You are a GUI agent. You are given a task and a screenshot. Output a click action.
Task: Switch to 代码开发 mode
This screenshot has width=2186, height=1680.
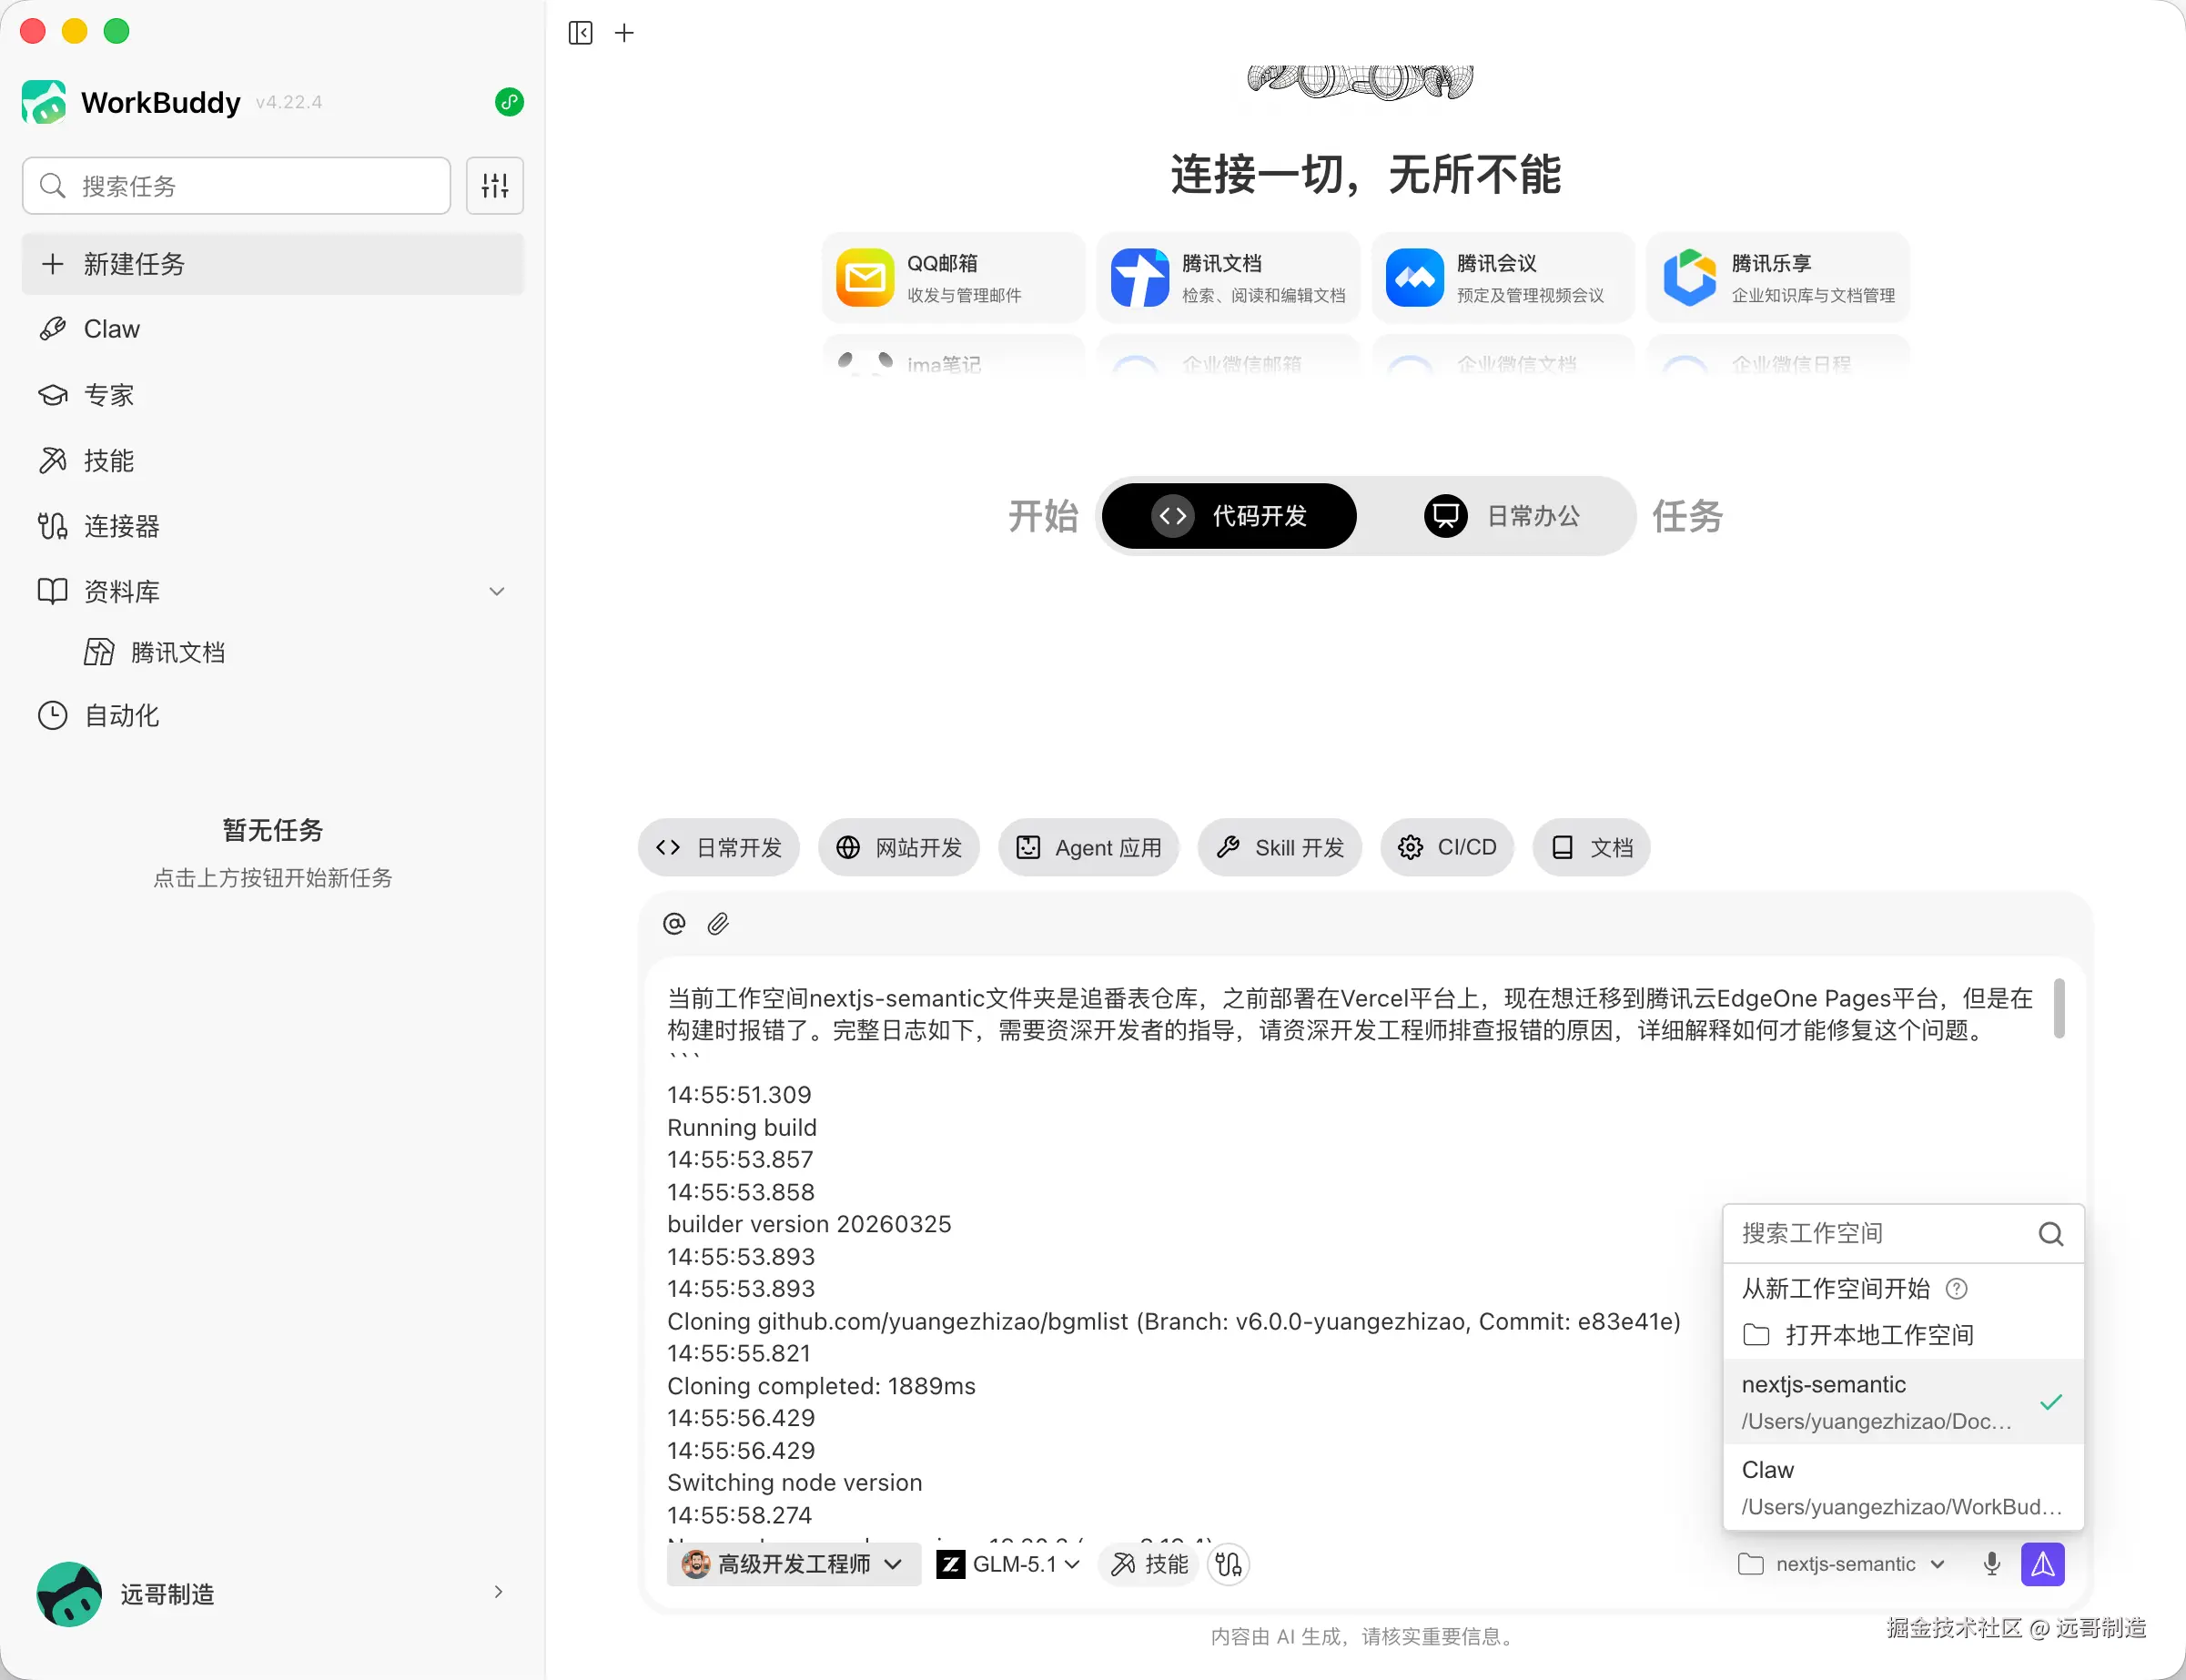coord(1229,516)
